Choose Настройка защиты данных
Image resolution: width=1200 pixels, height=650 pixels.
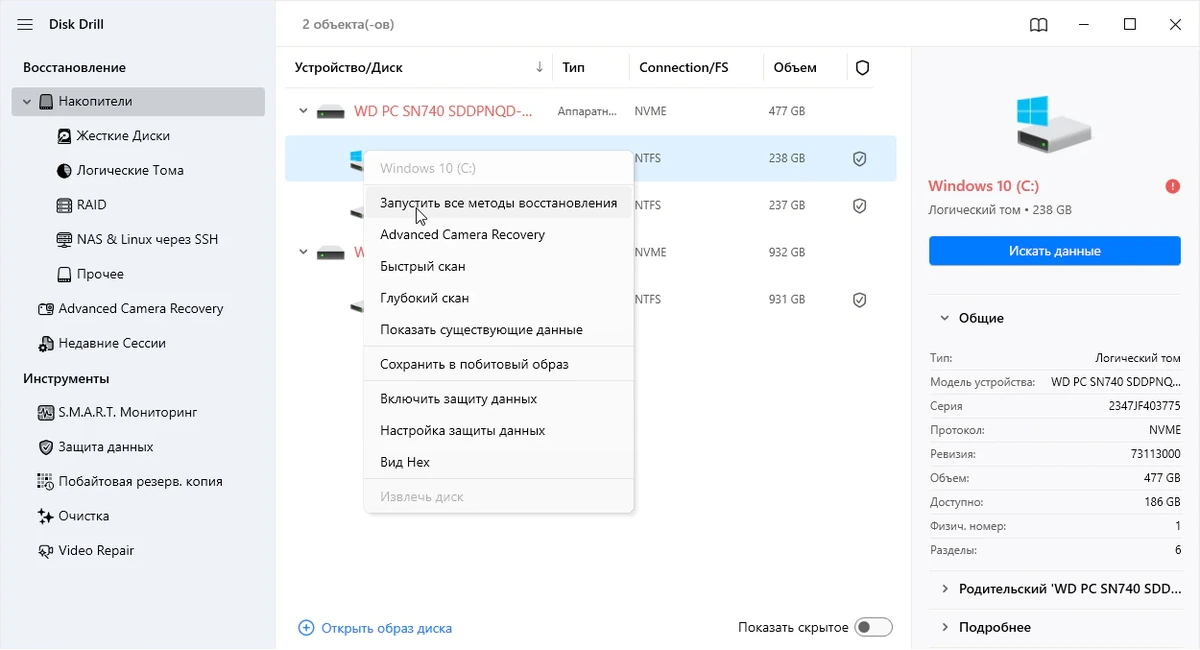coord(499,430)
